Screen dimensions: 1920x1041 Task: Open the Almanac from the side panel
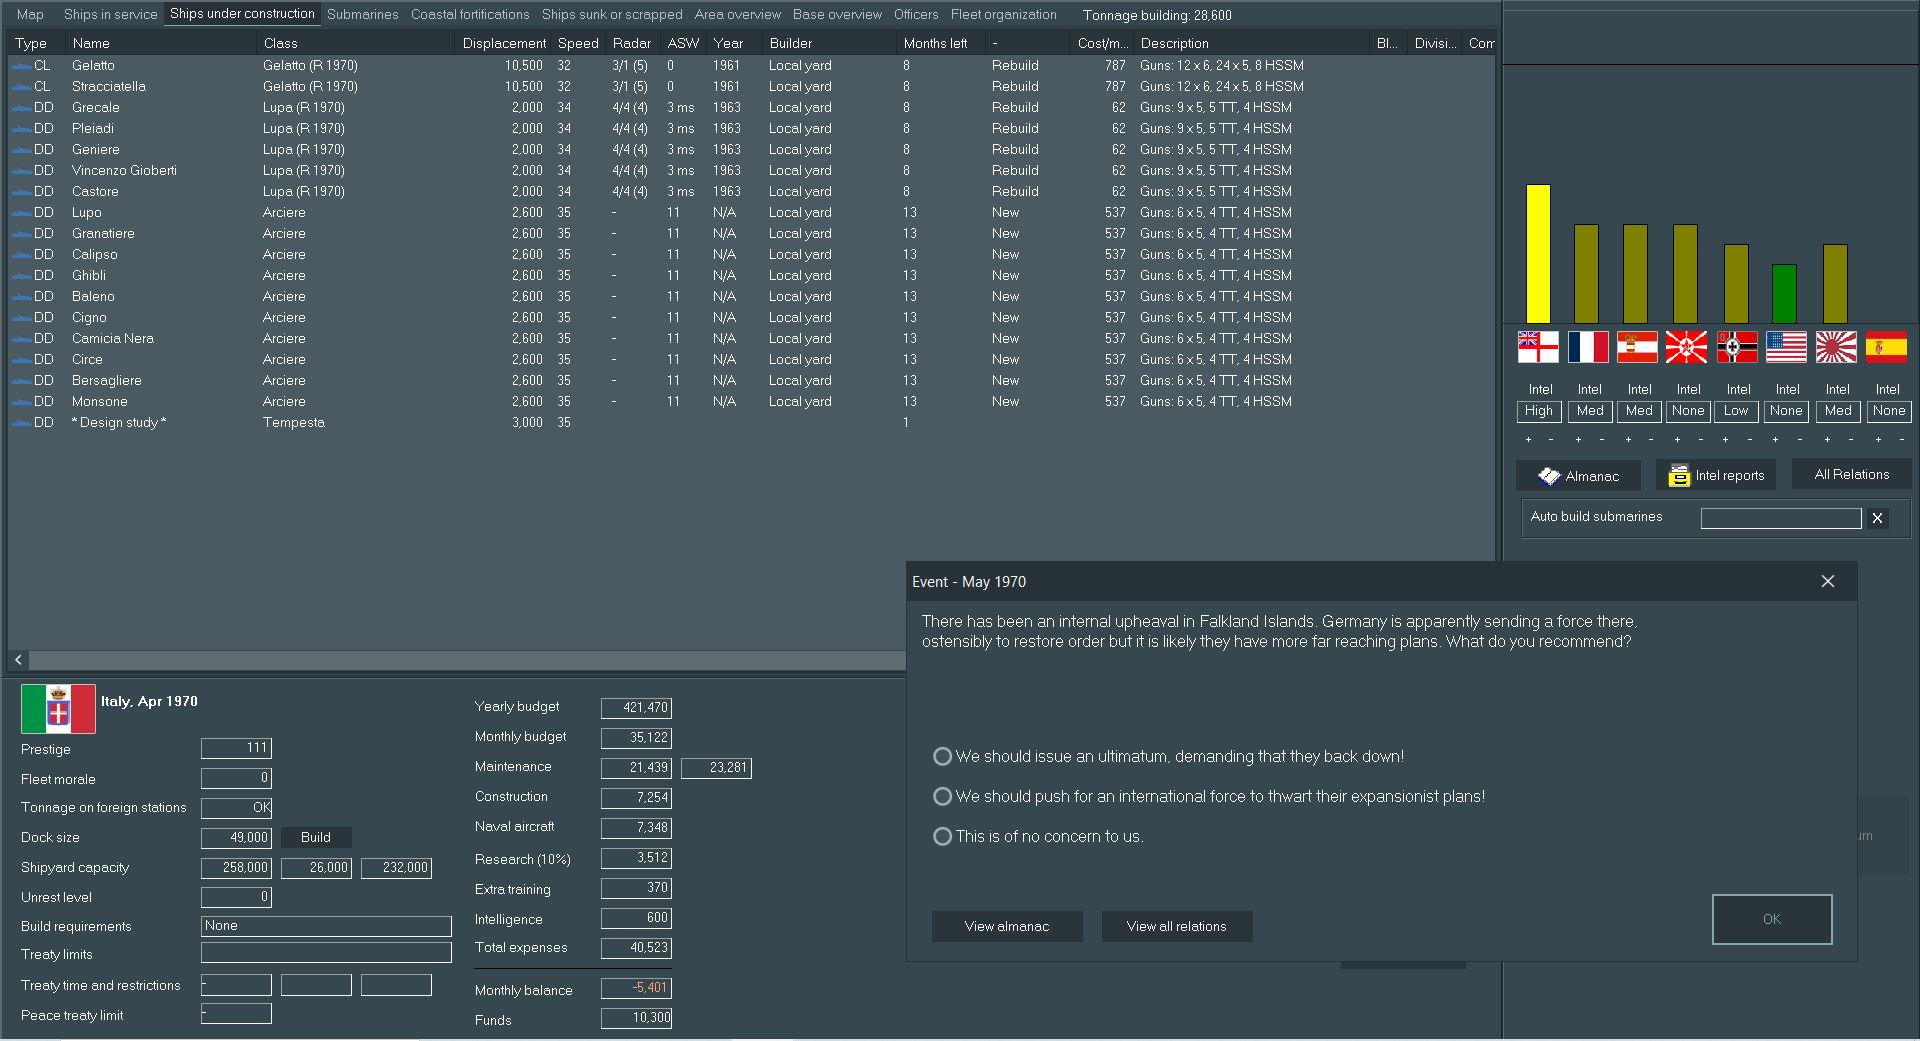pyautogui.click(x=1578, y=476)
